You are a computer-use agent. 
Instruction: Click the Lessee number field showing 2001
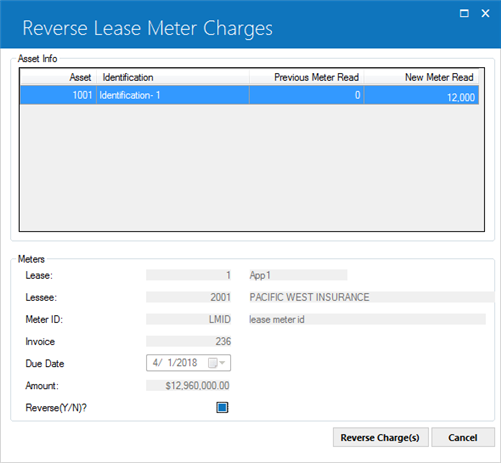point(188,297)
